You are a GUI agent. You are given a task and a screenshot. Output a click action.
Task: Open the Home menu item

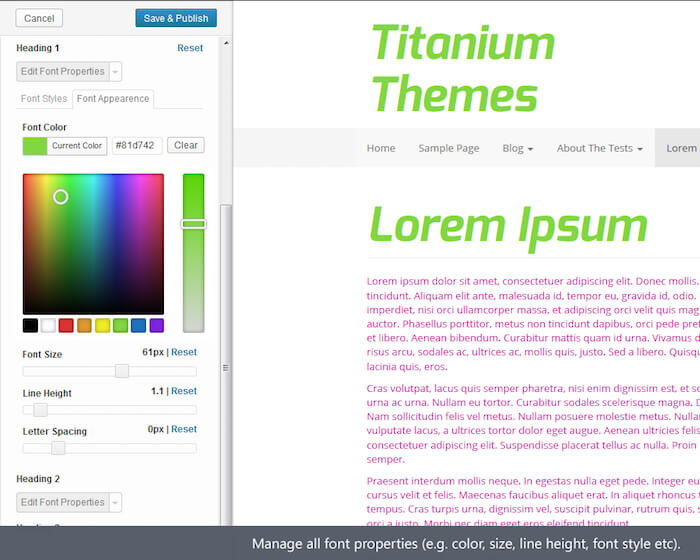point(381,148)
